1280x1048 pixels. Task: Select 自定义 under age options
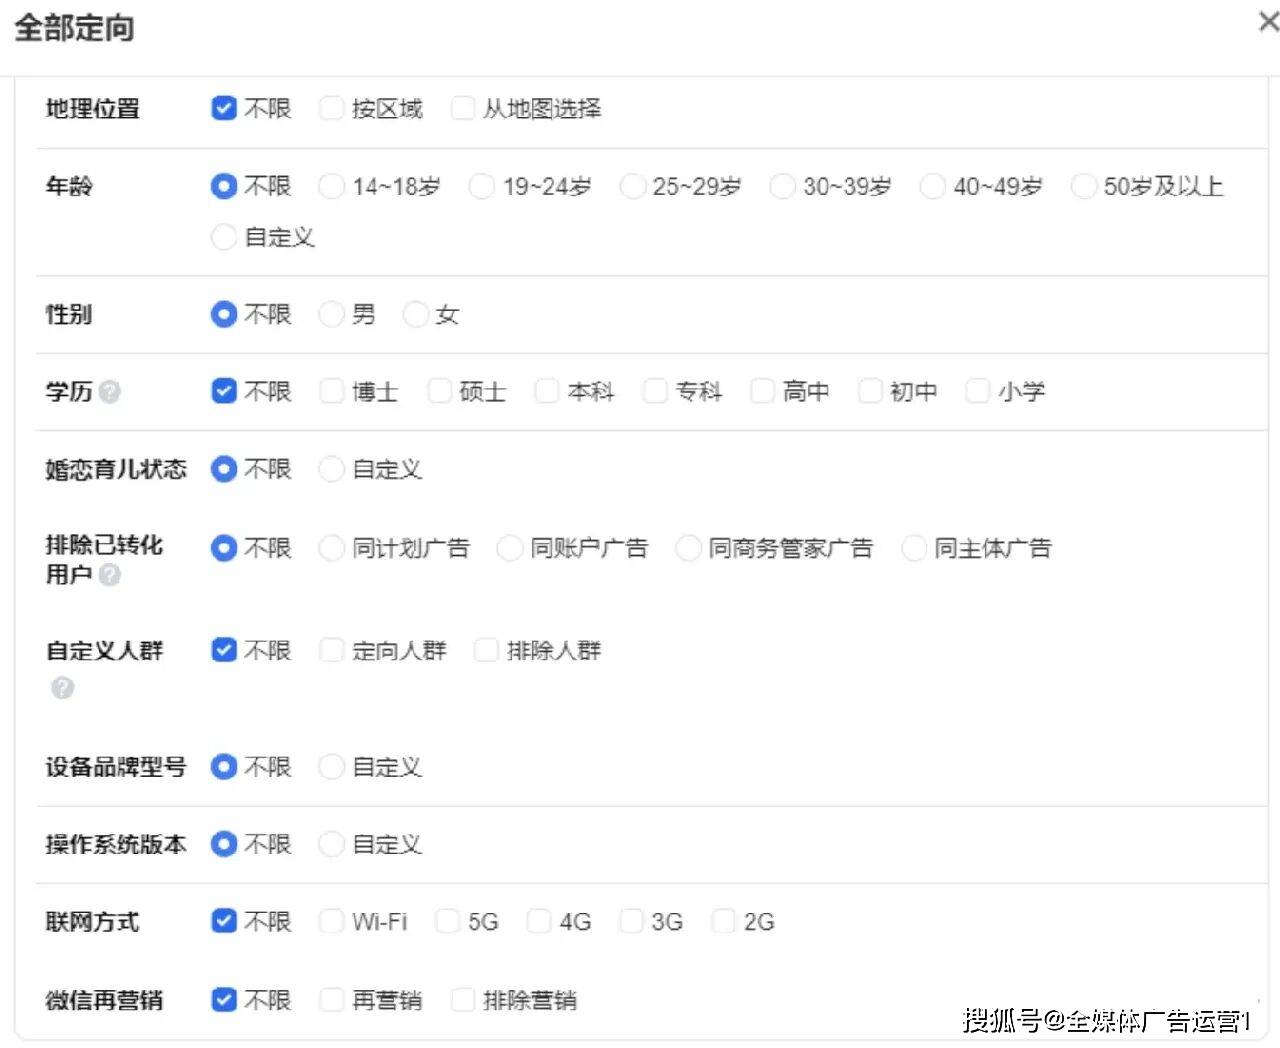224,238
